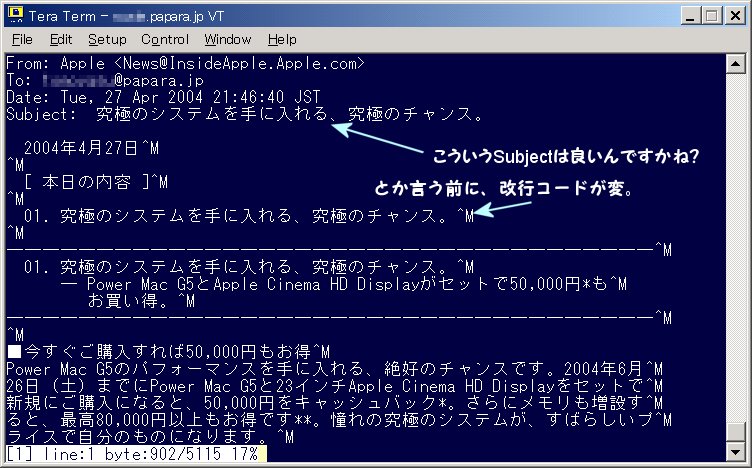Click the お買い得。 line
This screenshot has width=752, height=468.
coord(141,301)
